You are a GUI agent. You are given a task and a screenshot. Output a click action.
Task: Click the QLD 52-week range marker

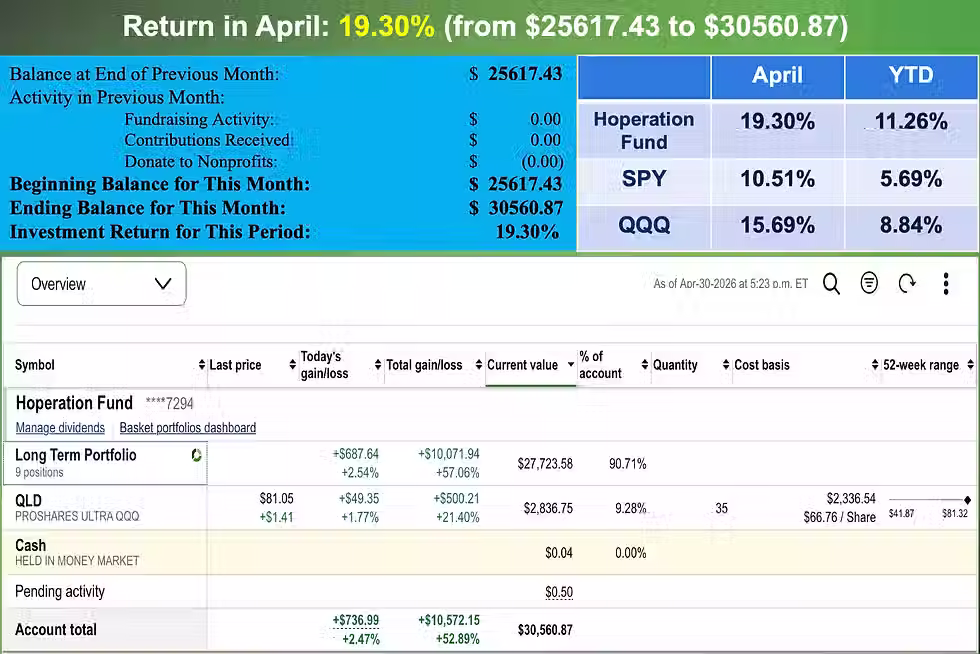click(x=967, y=500)
